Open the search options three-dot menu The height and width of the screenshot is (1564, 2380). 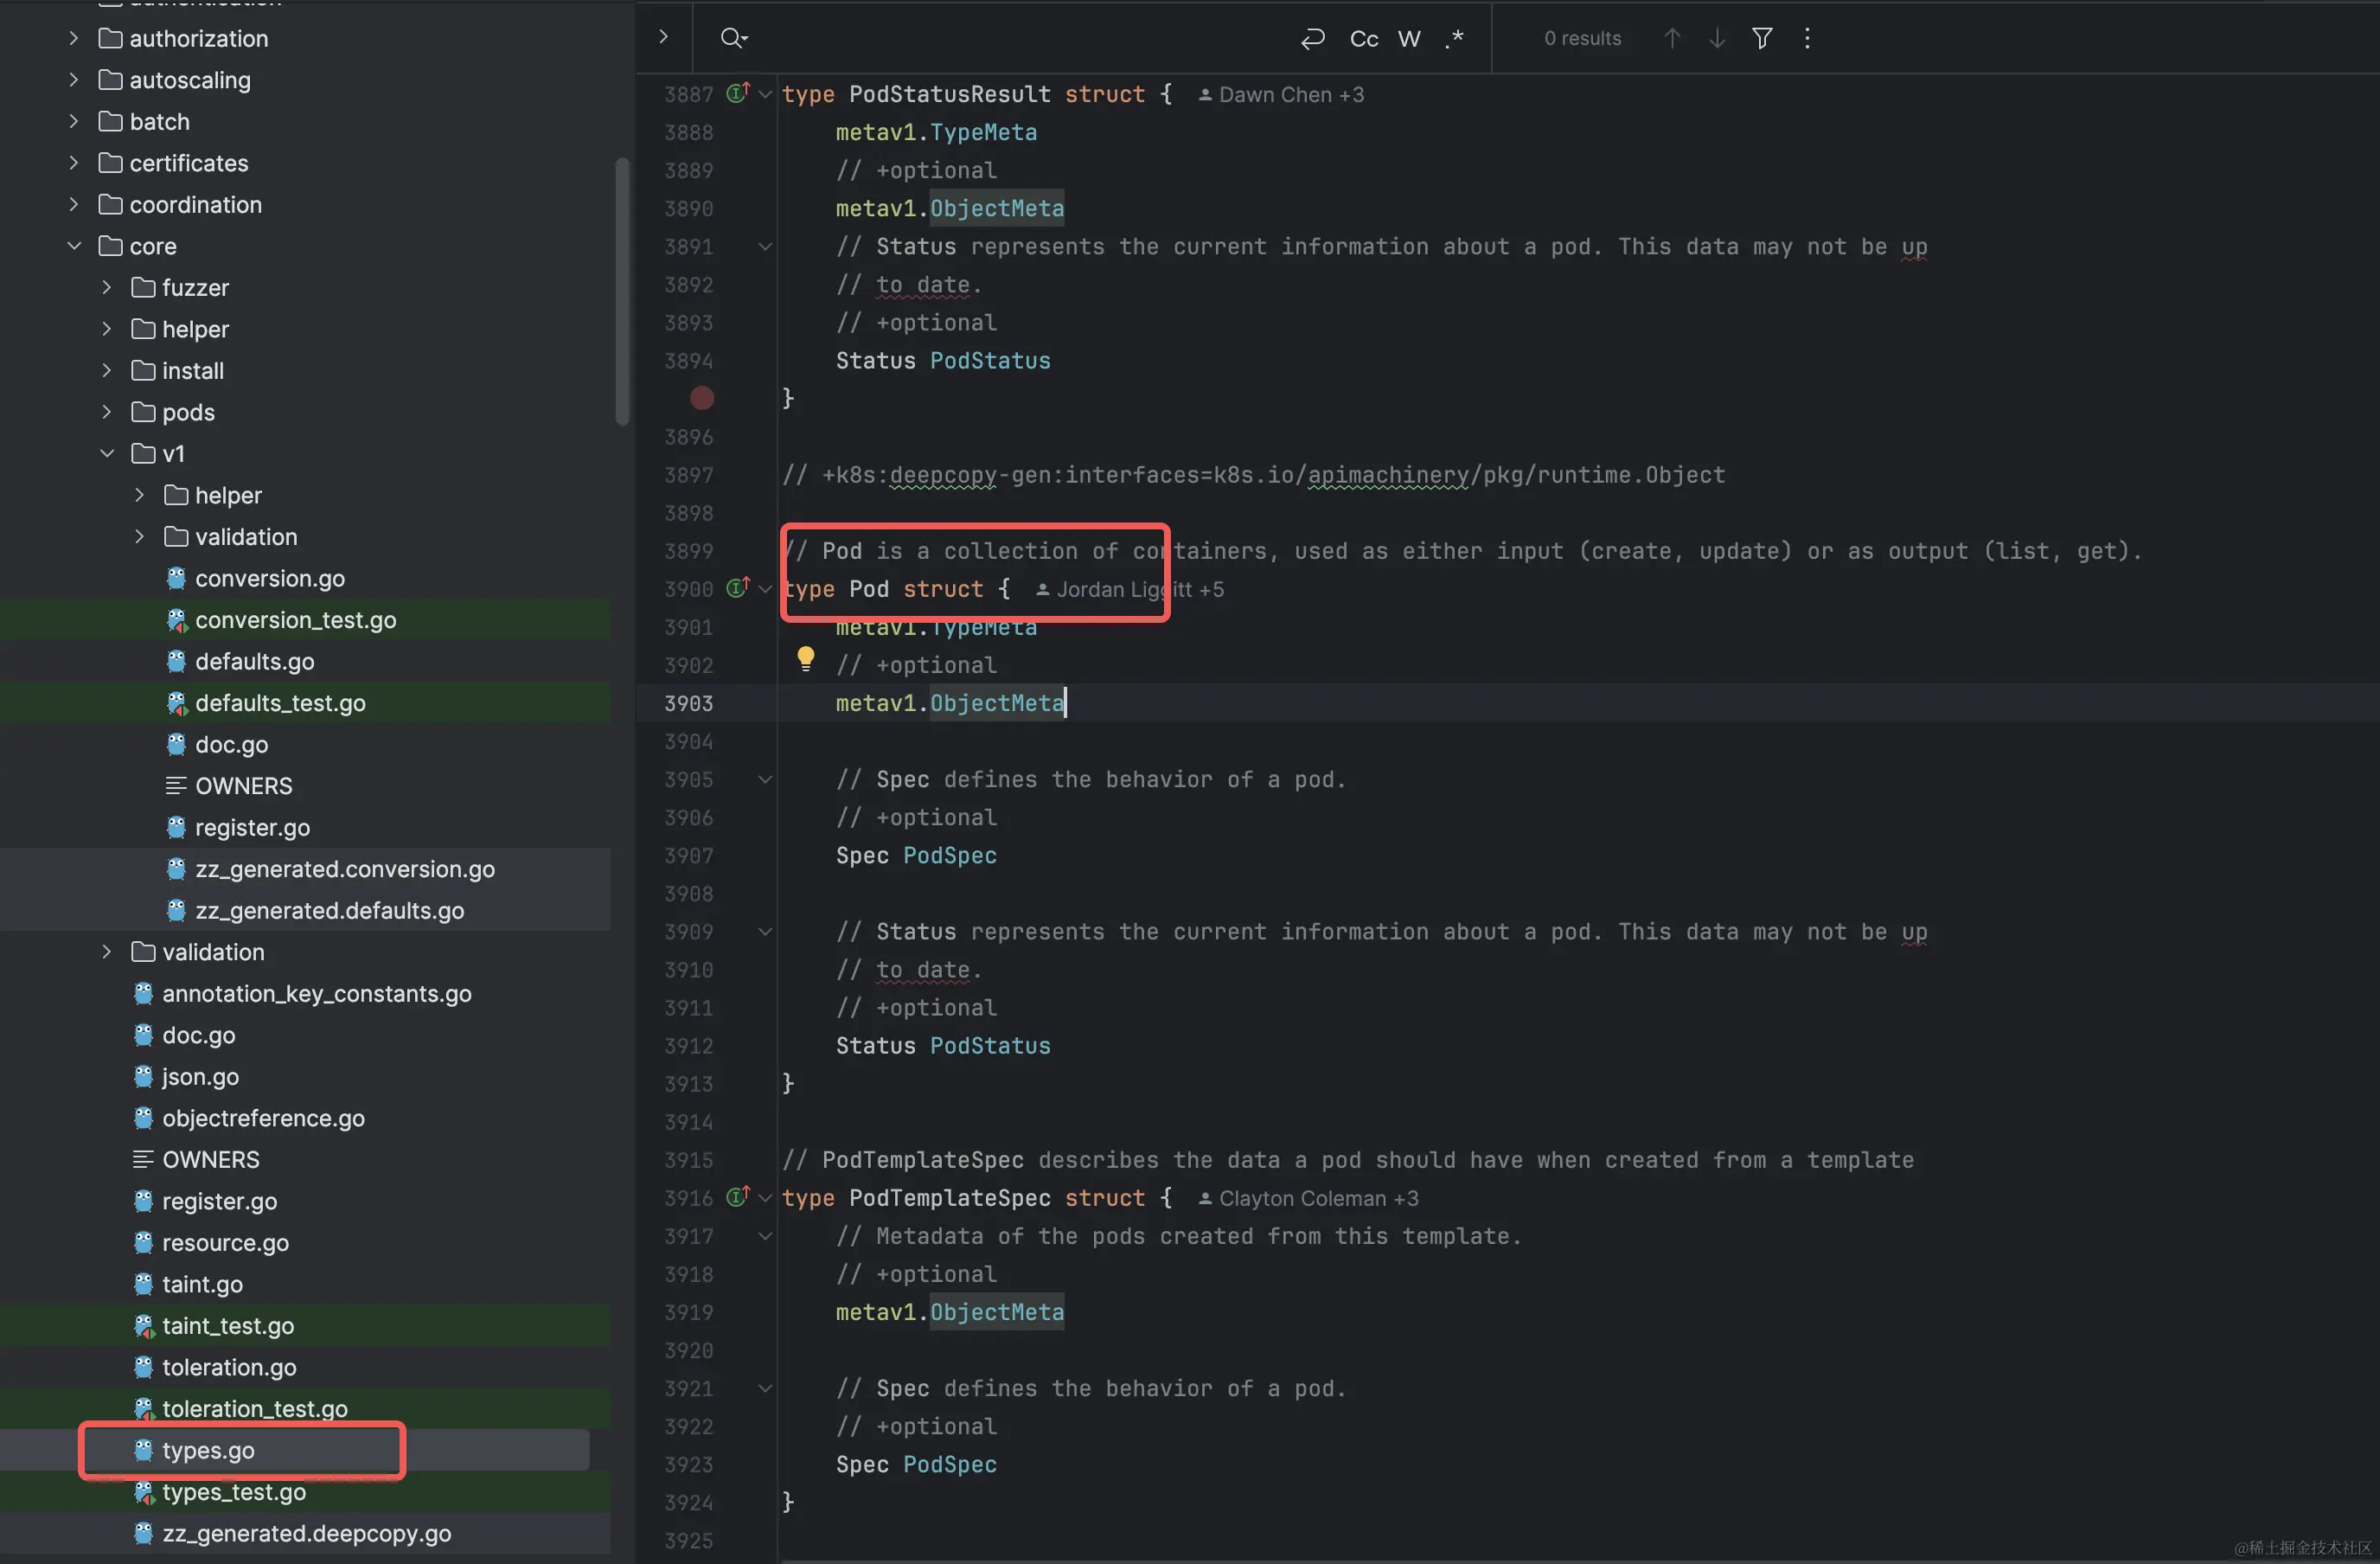(1807, 38)
